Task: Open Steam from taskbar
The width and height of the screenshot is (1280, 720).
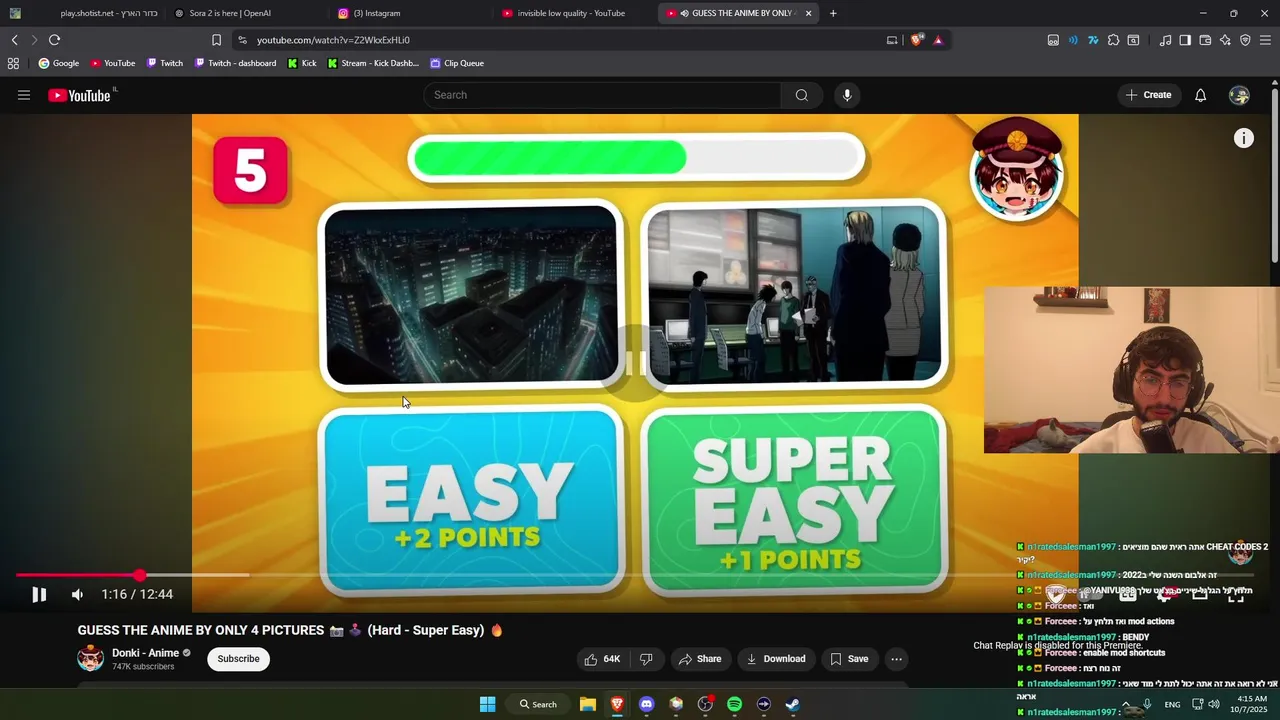Action: coord(792,704)
